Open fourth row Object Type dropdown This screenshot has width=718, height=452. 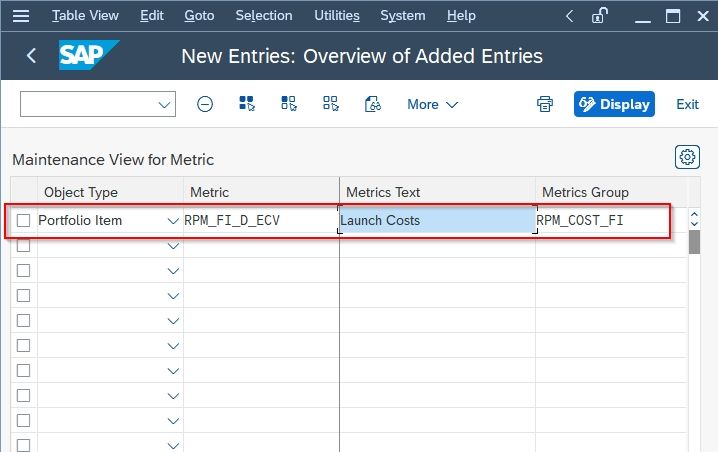173,296
